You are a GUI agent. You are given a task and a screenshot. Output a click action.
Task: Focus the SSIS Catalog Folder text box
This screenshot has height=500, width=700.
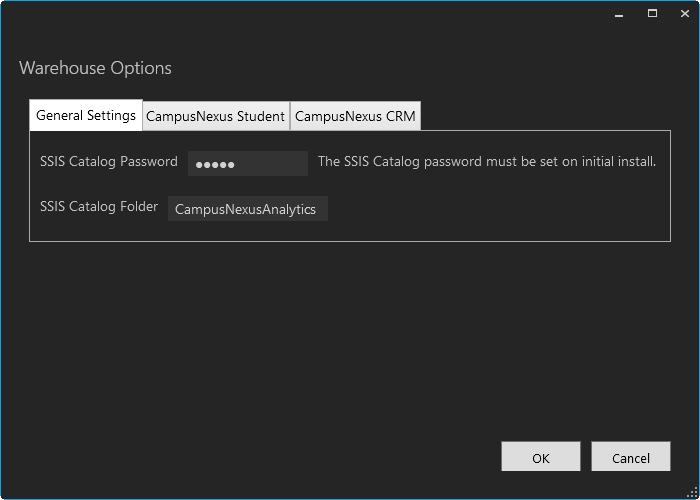pyautogui.click(x=247, y=208)
